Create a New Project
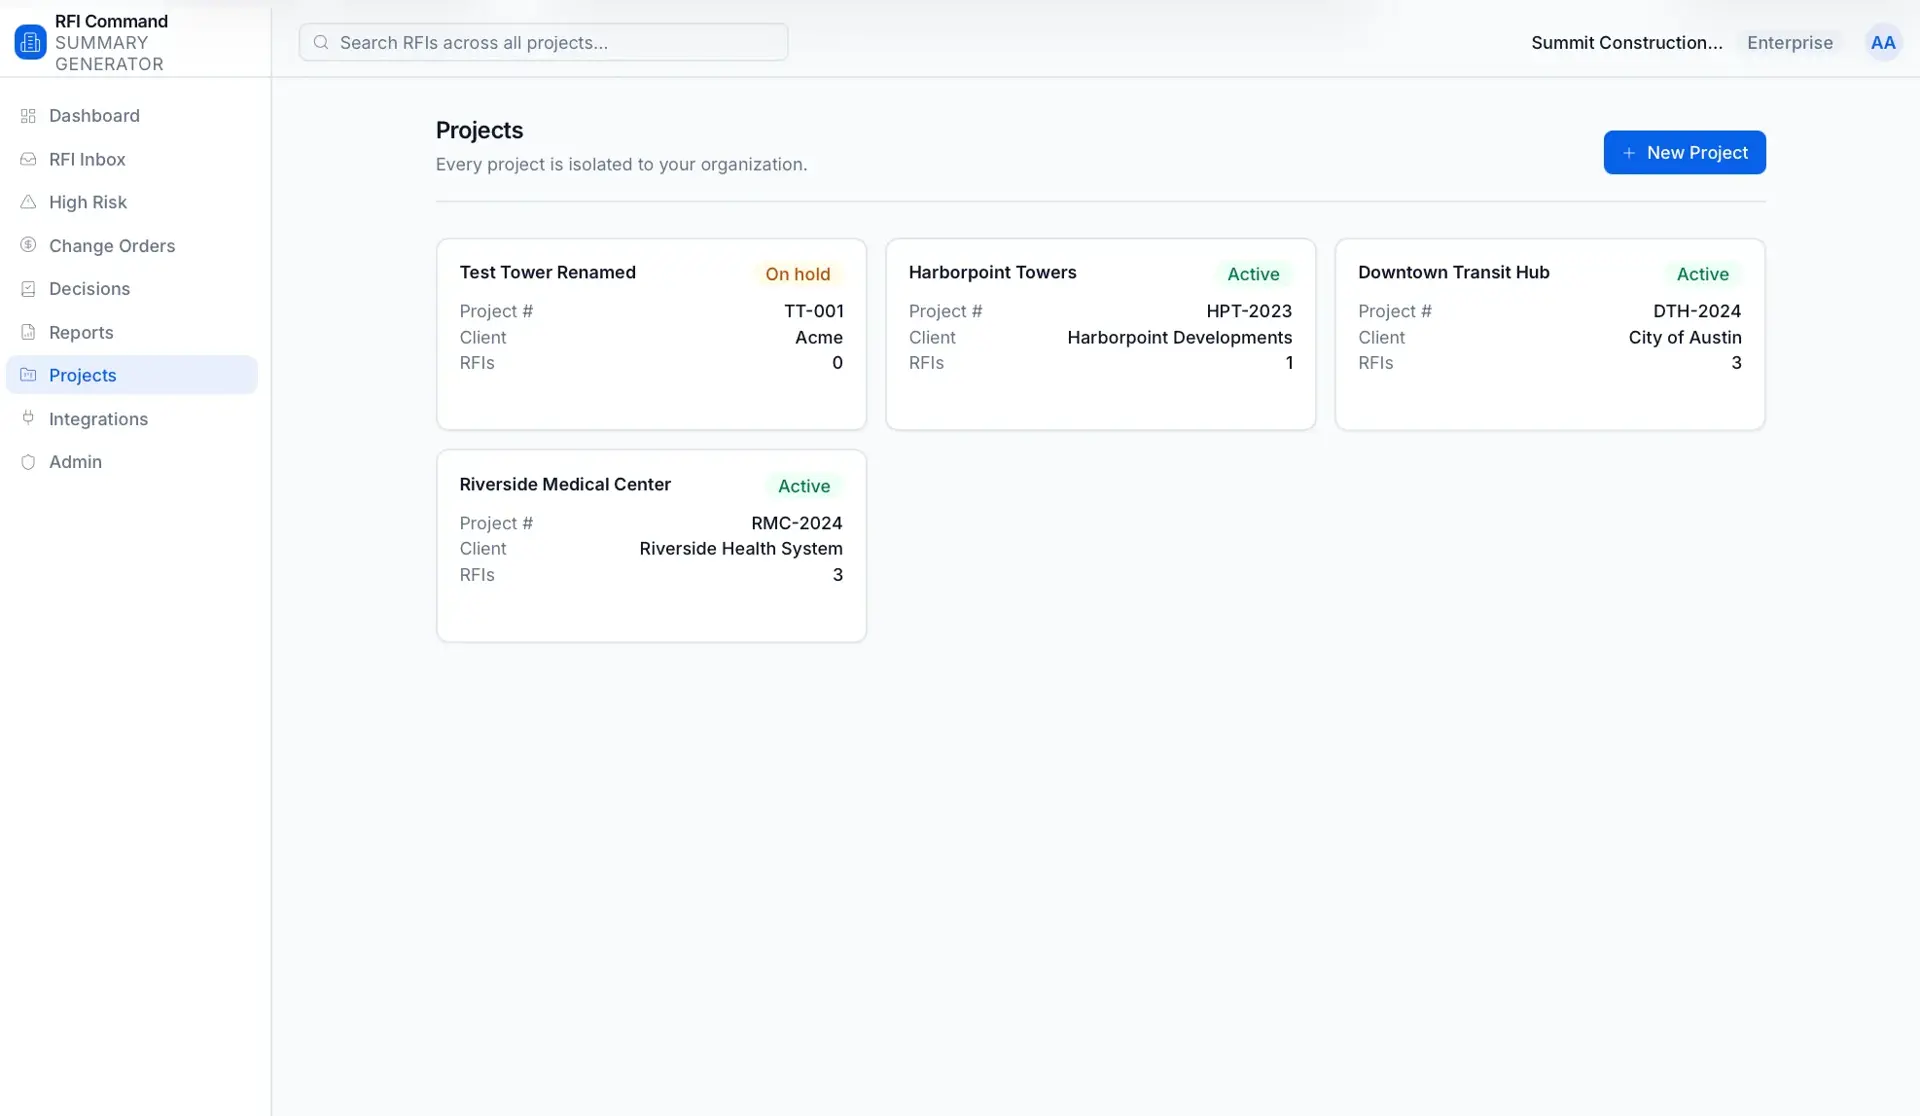The height and width of the screenshot is (1116, 1920). [1684, 152]
